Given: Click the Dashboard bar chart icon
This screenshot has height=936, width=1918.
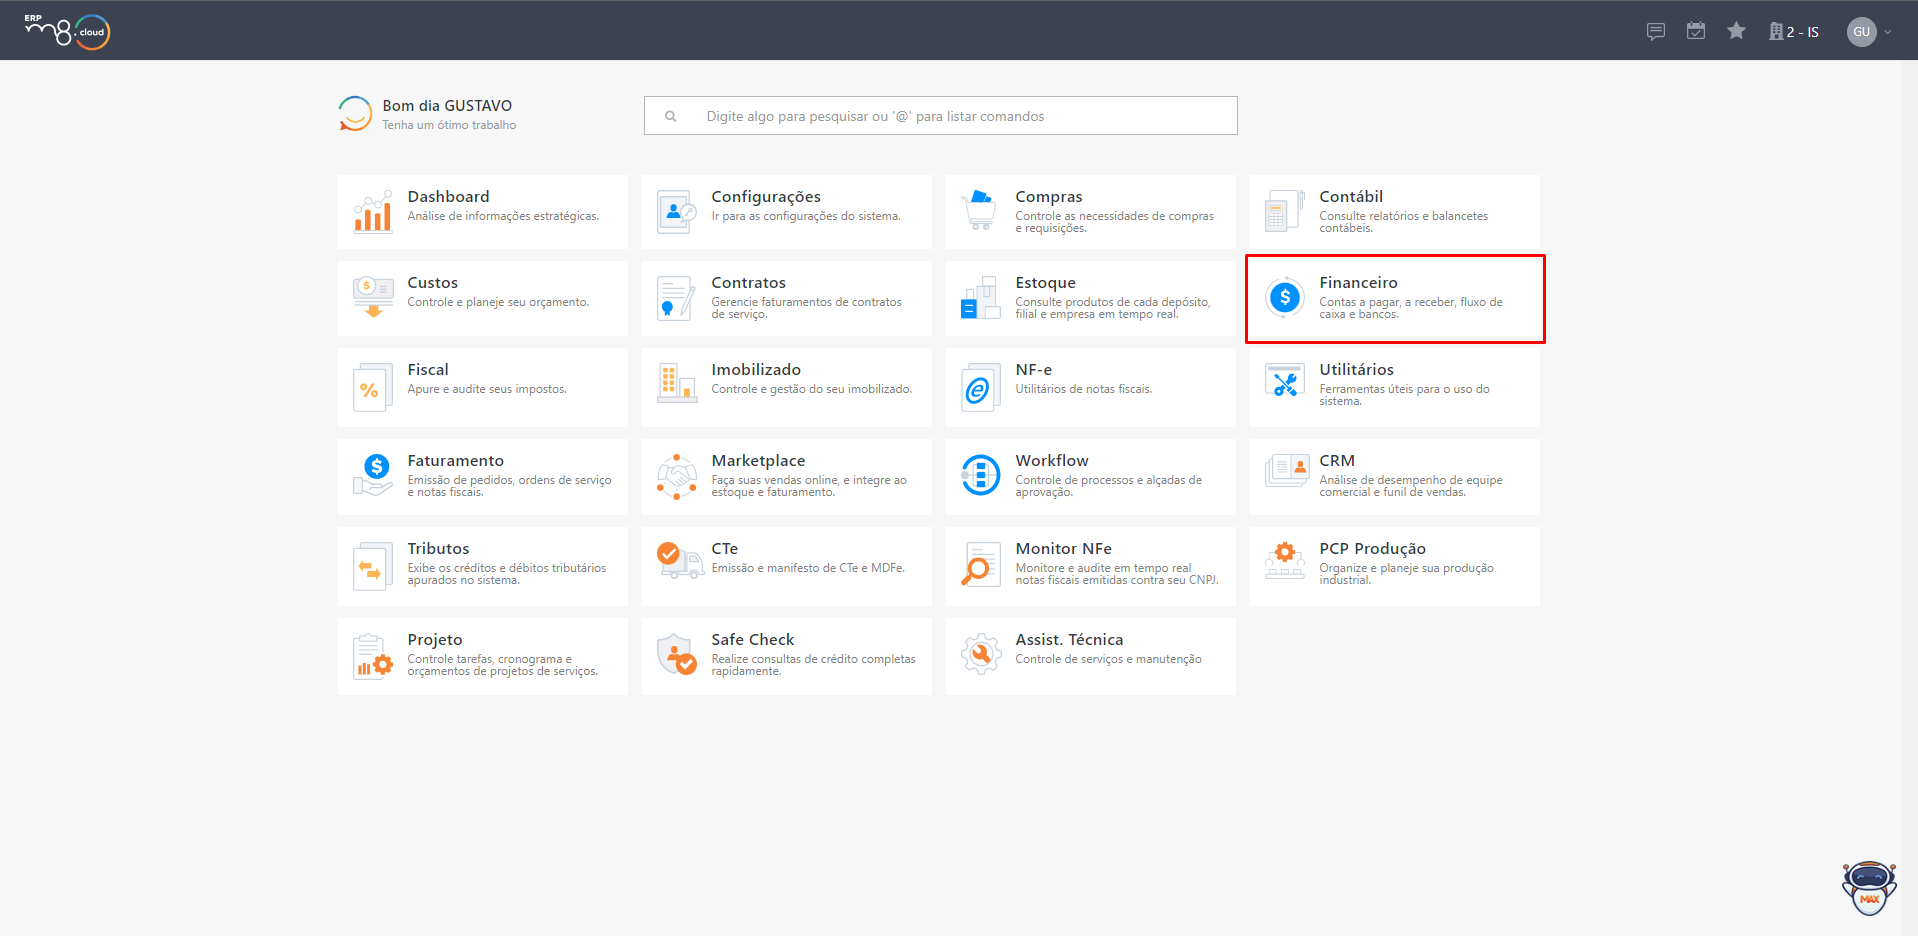Looking at the screenshot, I should [x=373, y=212].
